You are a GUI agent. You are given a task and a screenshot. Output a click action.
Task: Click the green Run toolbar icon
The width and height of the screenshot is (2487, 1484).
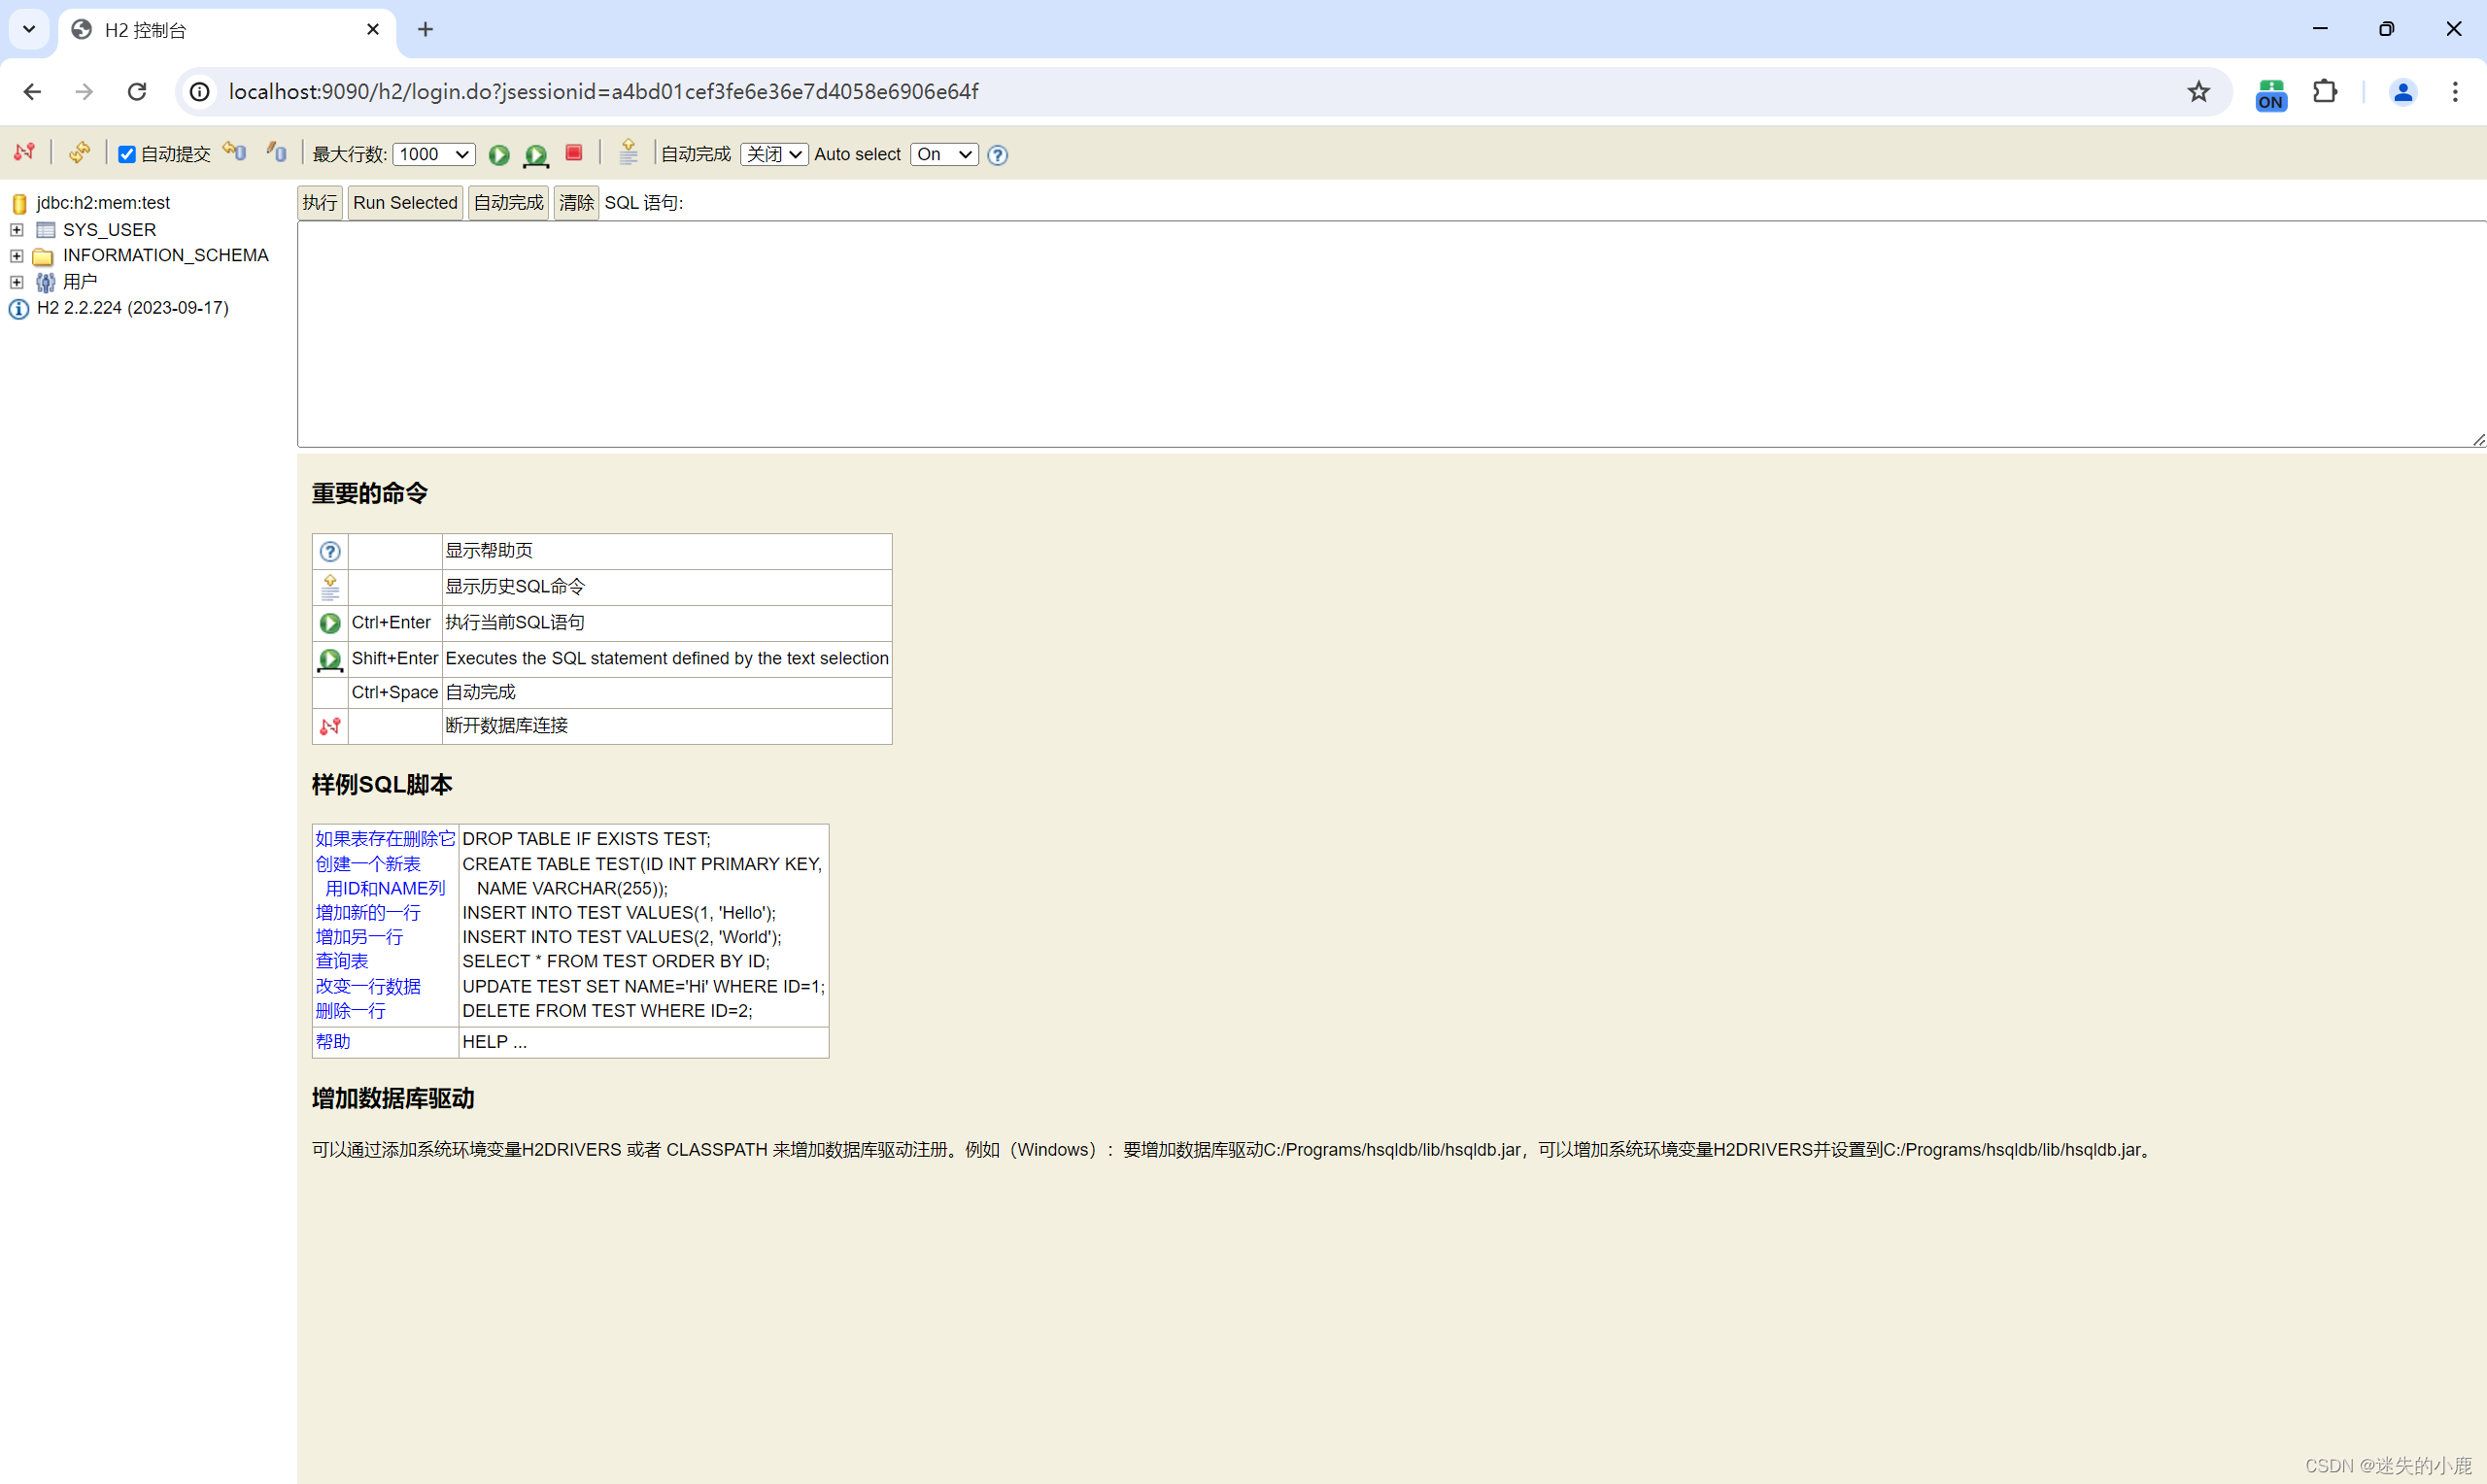pyautogui.click(x=499, y=154)
